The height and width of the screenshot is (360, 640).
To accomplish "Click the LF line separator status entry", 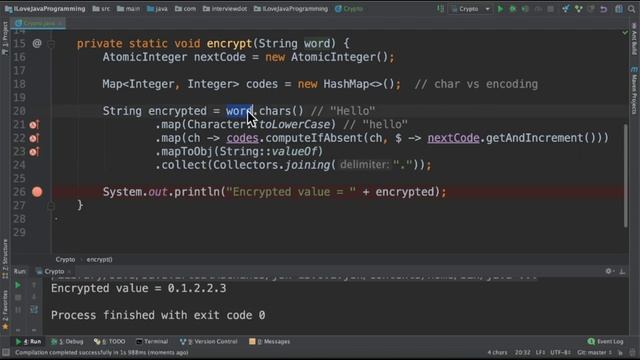I will coord(540,353).
